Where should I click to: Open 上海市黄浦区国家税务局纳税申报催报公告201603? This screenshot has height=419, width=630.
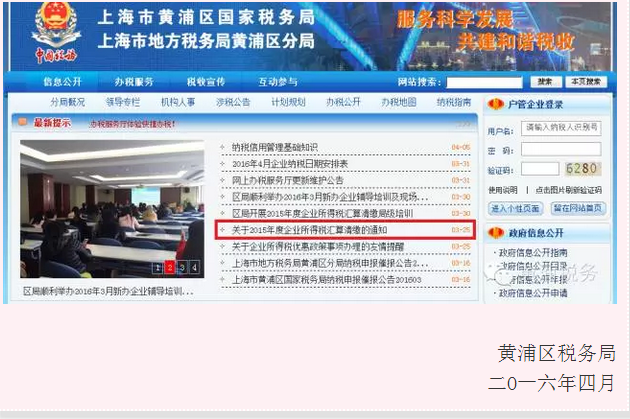327,280
